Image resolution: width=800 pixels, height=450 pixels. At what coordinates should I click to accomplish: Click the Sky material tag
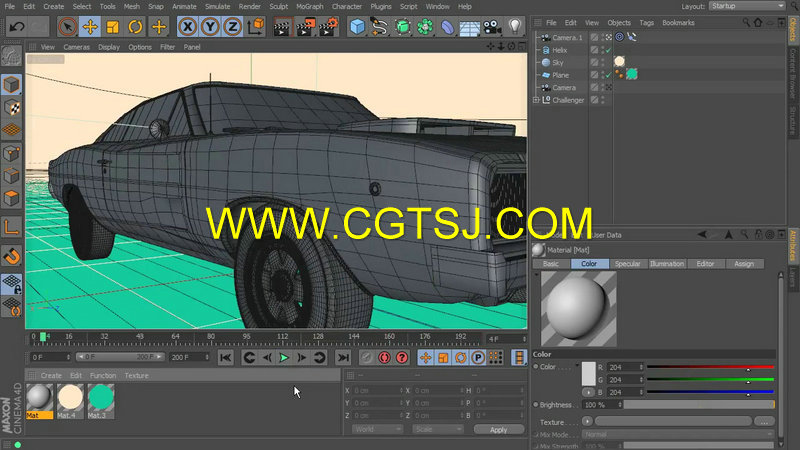click(619, 61)
